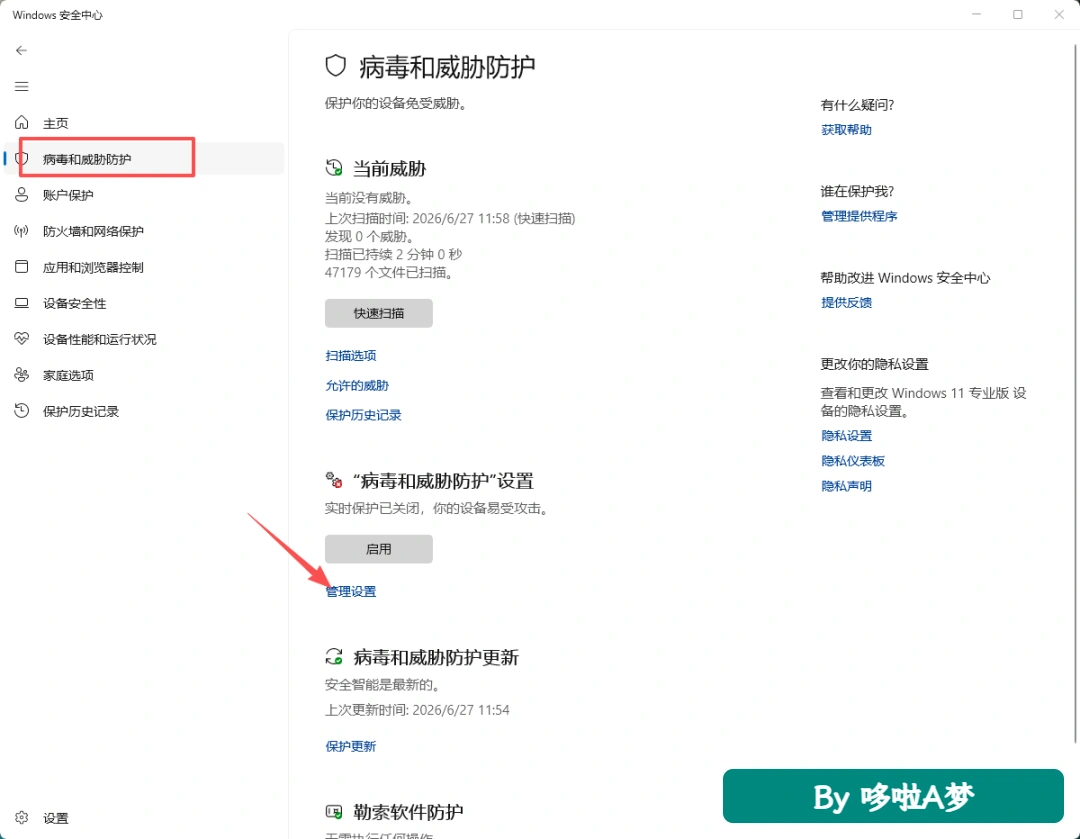The image size is (1080, 839).
Task: Click the shield icon in the sidebar
Action: [21, 158]
